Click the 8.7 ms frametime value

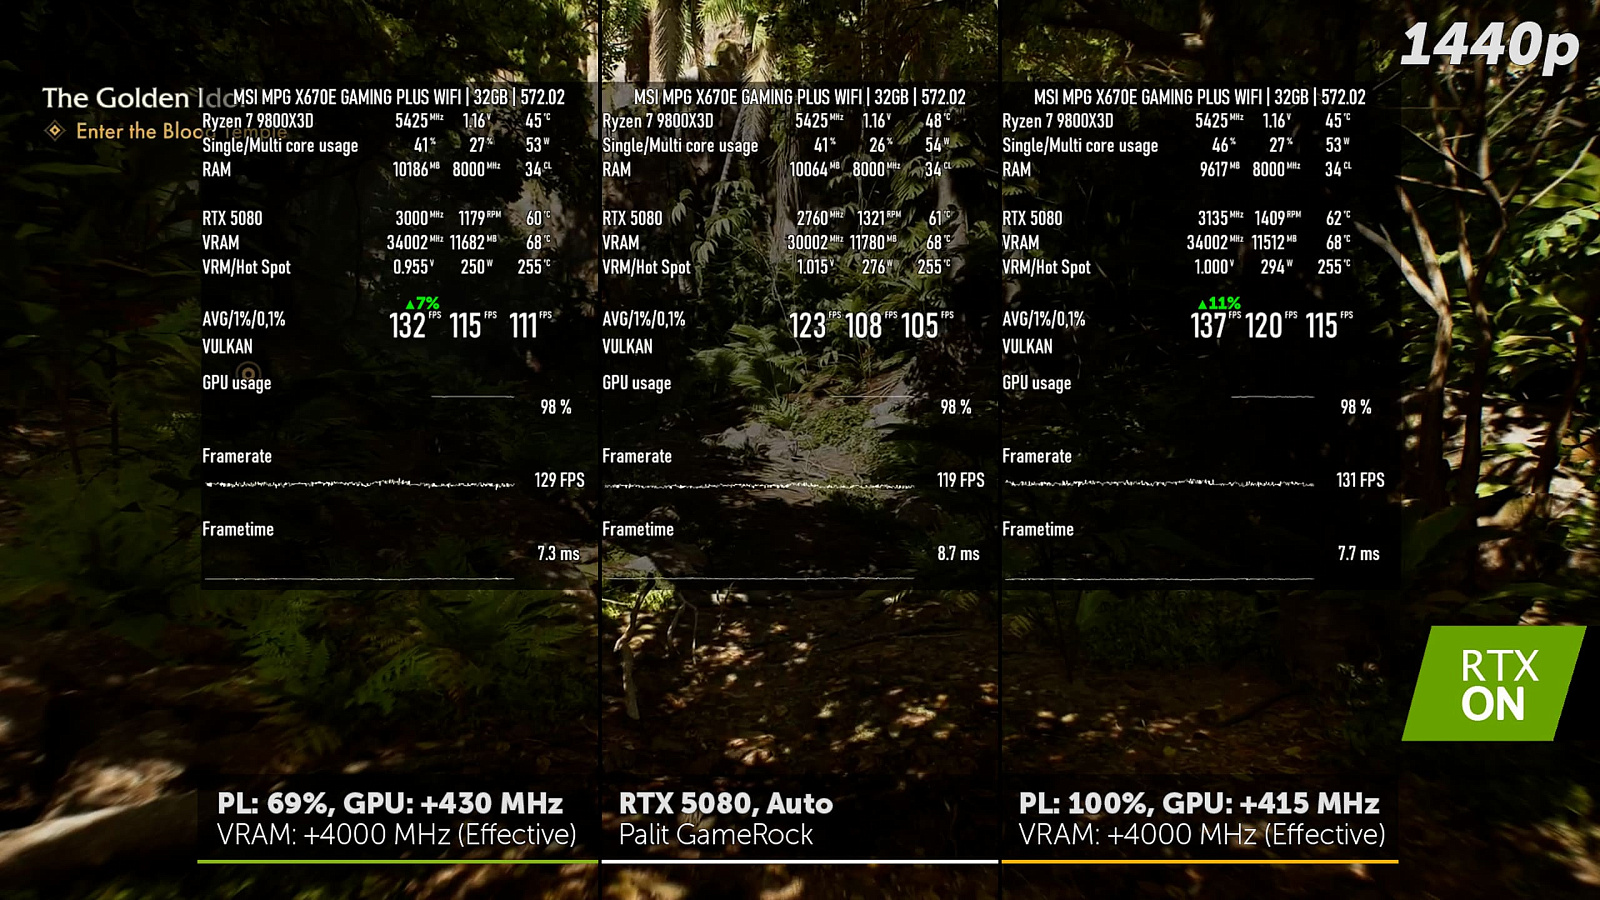tap(958, 553)
